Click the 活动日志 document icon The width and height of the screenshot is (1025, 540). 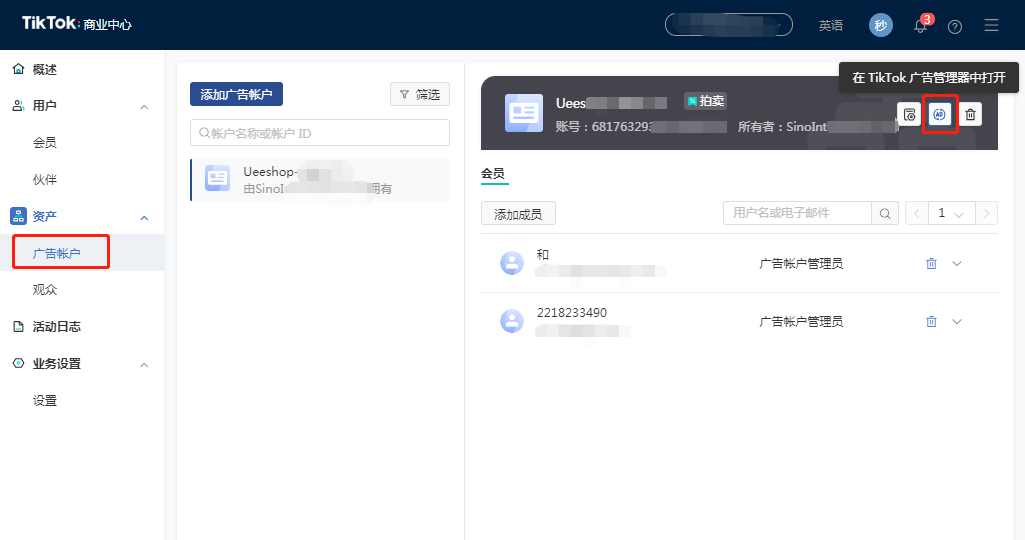point(18,326)
